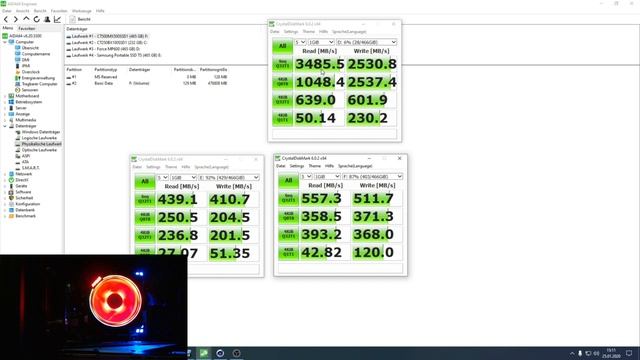Select Logische Laufwerke in the tree
This screenshot has width=640, height=360.
coord(39,138)
